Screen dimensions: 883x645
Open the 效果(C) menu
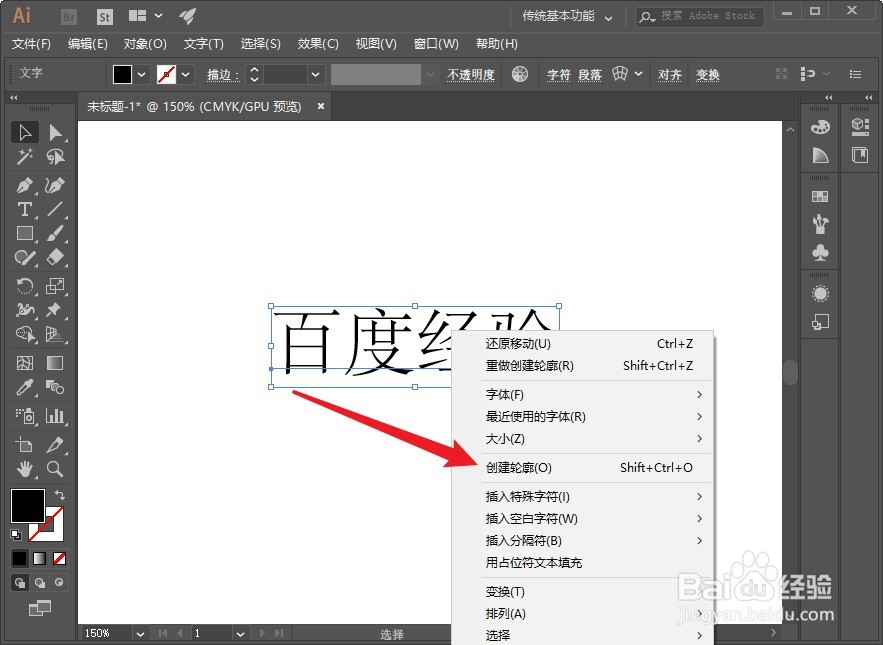(318, 44)
